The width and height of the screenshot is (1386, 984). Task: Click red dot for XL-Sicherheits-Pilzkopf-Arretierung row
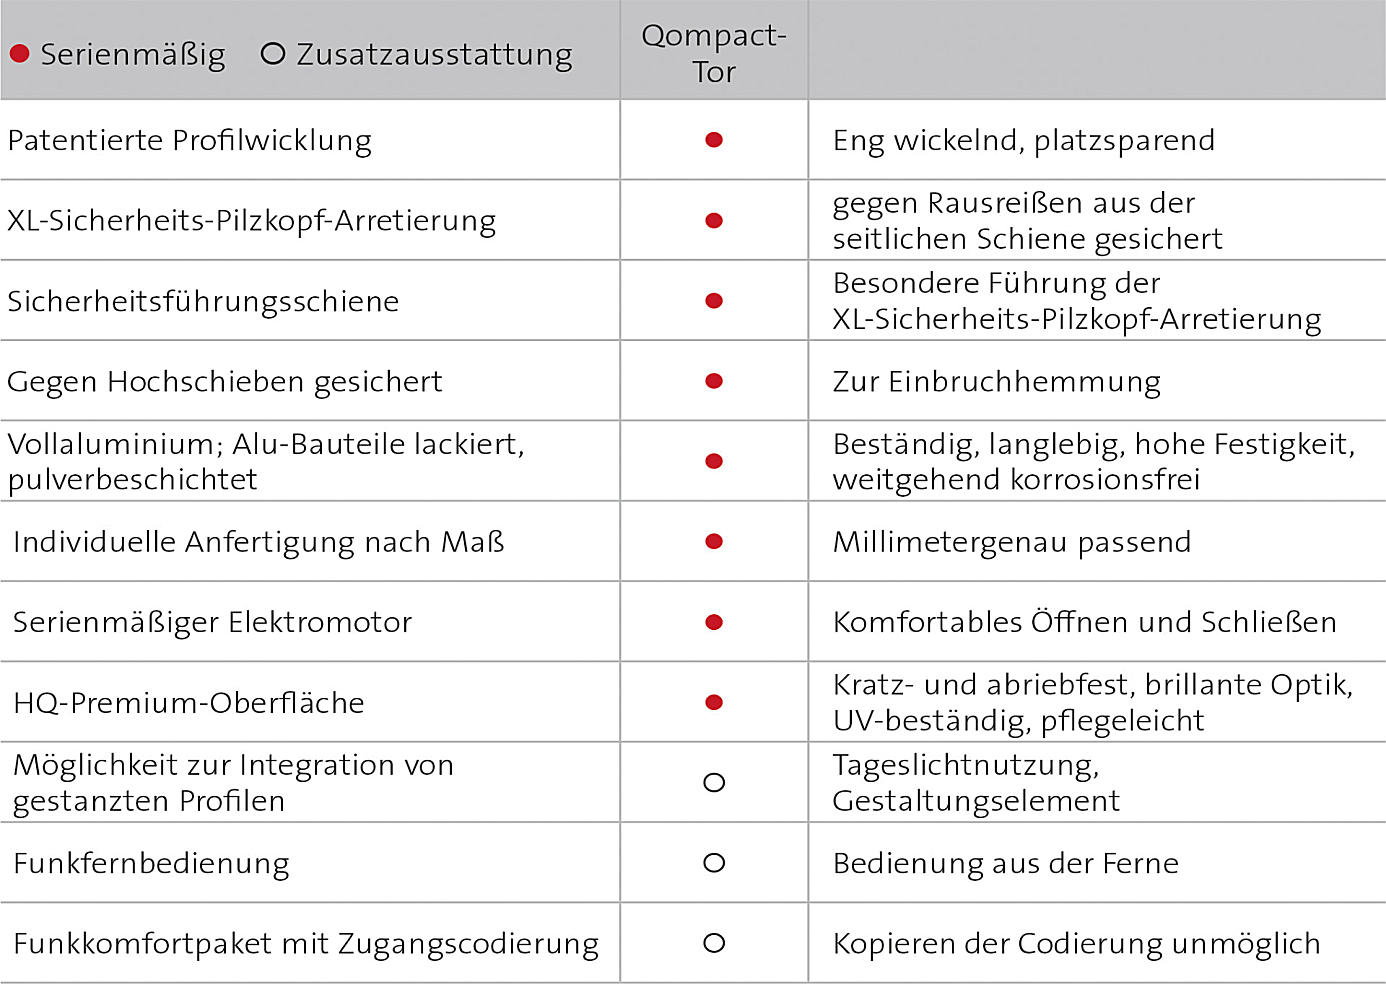714,220
